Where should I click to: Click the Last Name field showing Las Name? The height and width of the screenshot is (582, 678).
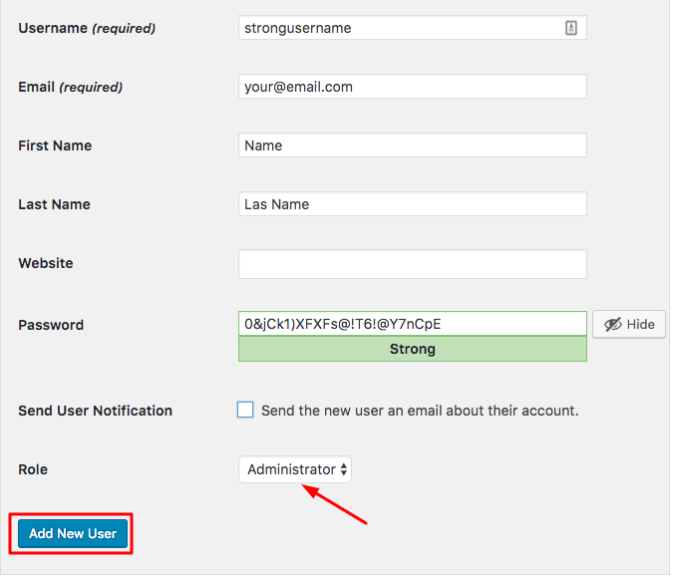point(412,204)
